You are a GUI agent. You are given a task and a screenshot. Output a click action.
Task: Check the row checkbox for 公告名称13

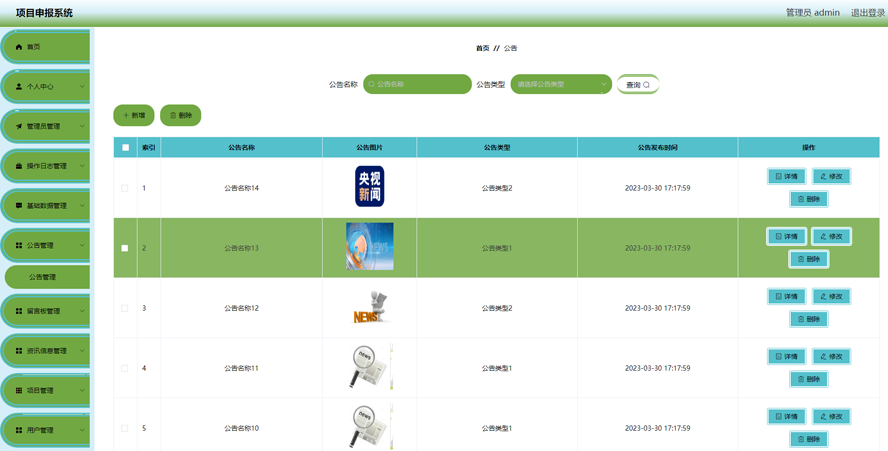pyautogui.click(x=125, y=248)
